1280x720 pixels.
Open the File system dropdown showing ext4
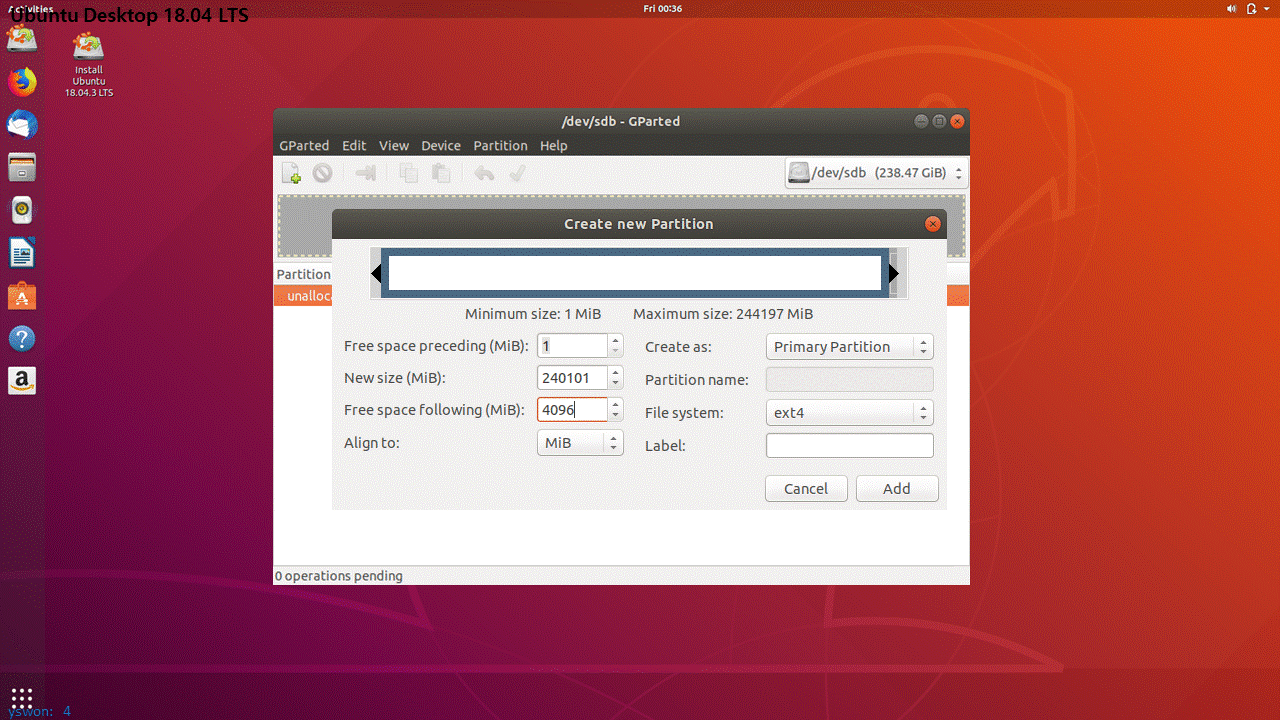pyautogui.click(x=849, y=412)
